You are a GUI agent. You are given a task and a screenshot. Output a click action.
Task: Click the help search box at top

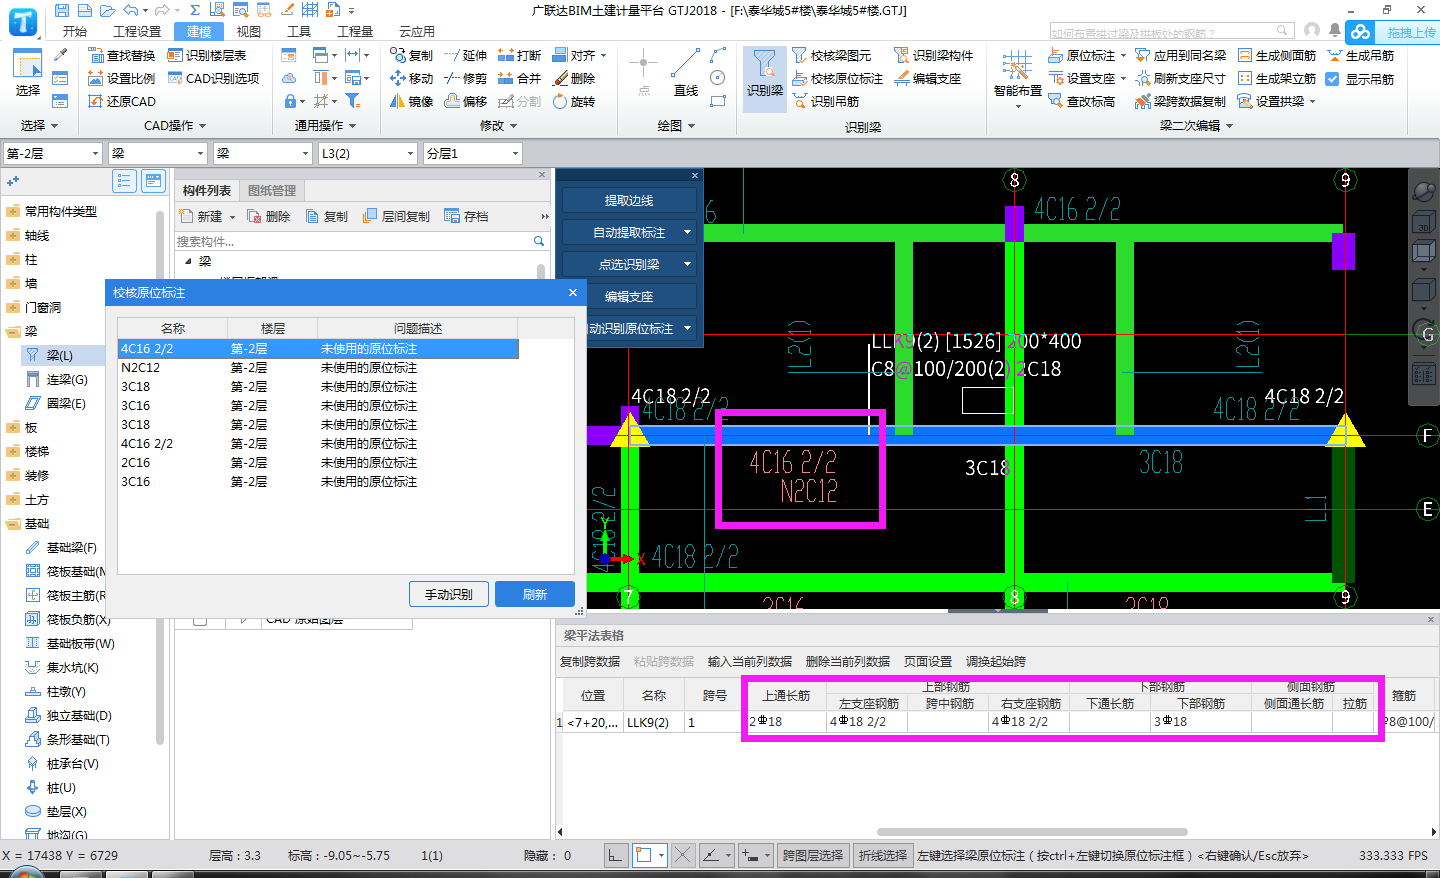point(1171,32)
